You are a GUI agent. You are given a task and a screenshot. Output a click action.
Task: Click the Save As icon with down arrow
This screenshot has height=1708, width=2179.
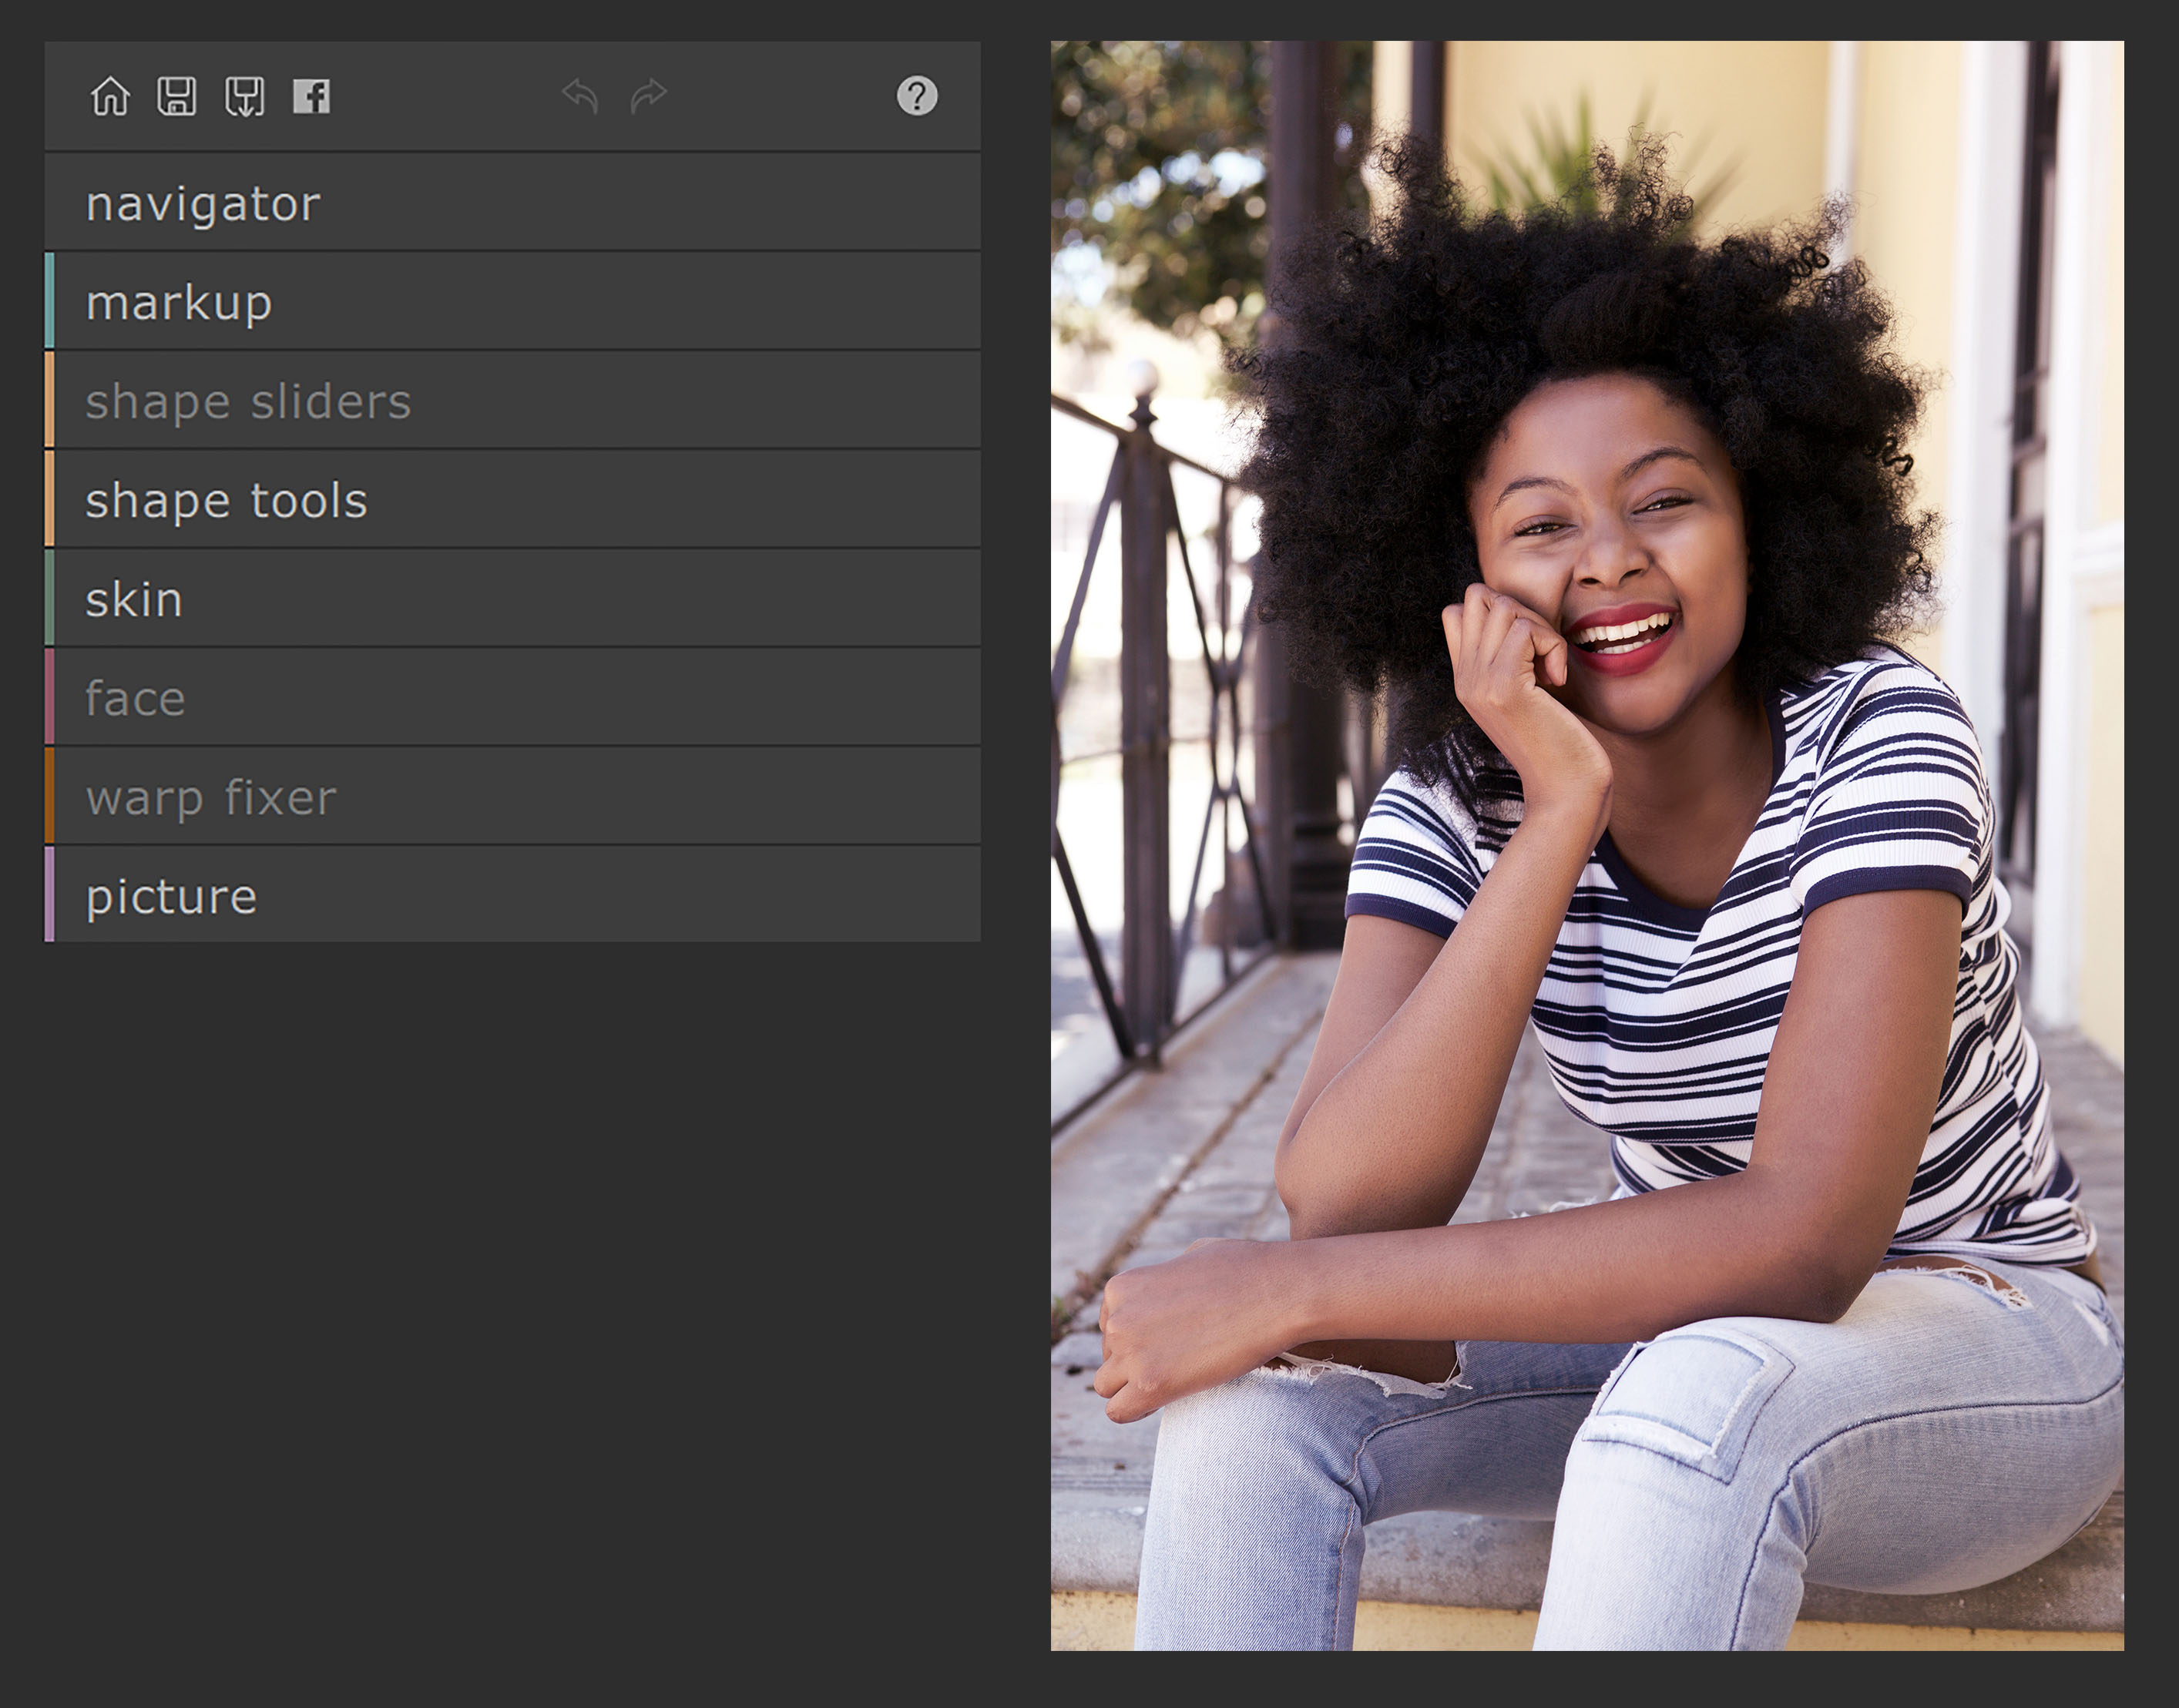pos(245,97)
